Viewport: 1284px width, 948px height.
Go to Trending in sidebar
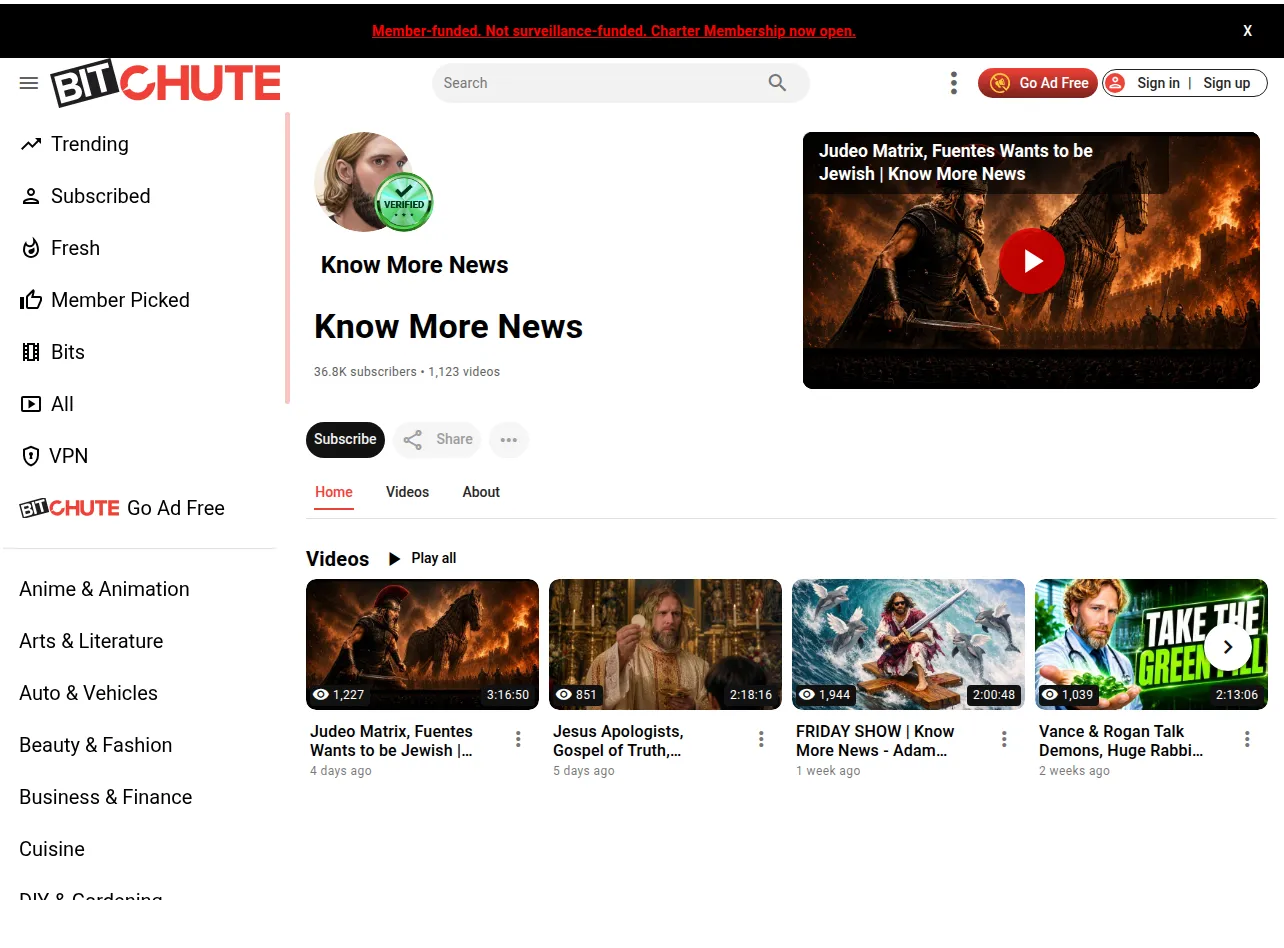click(75, 144)
